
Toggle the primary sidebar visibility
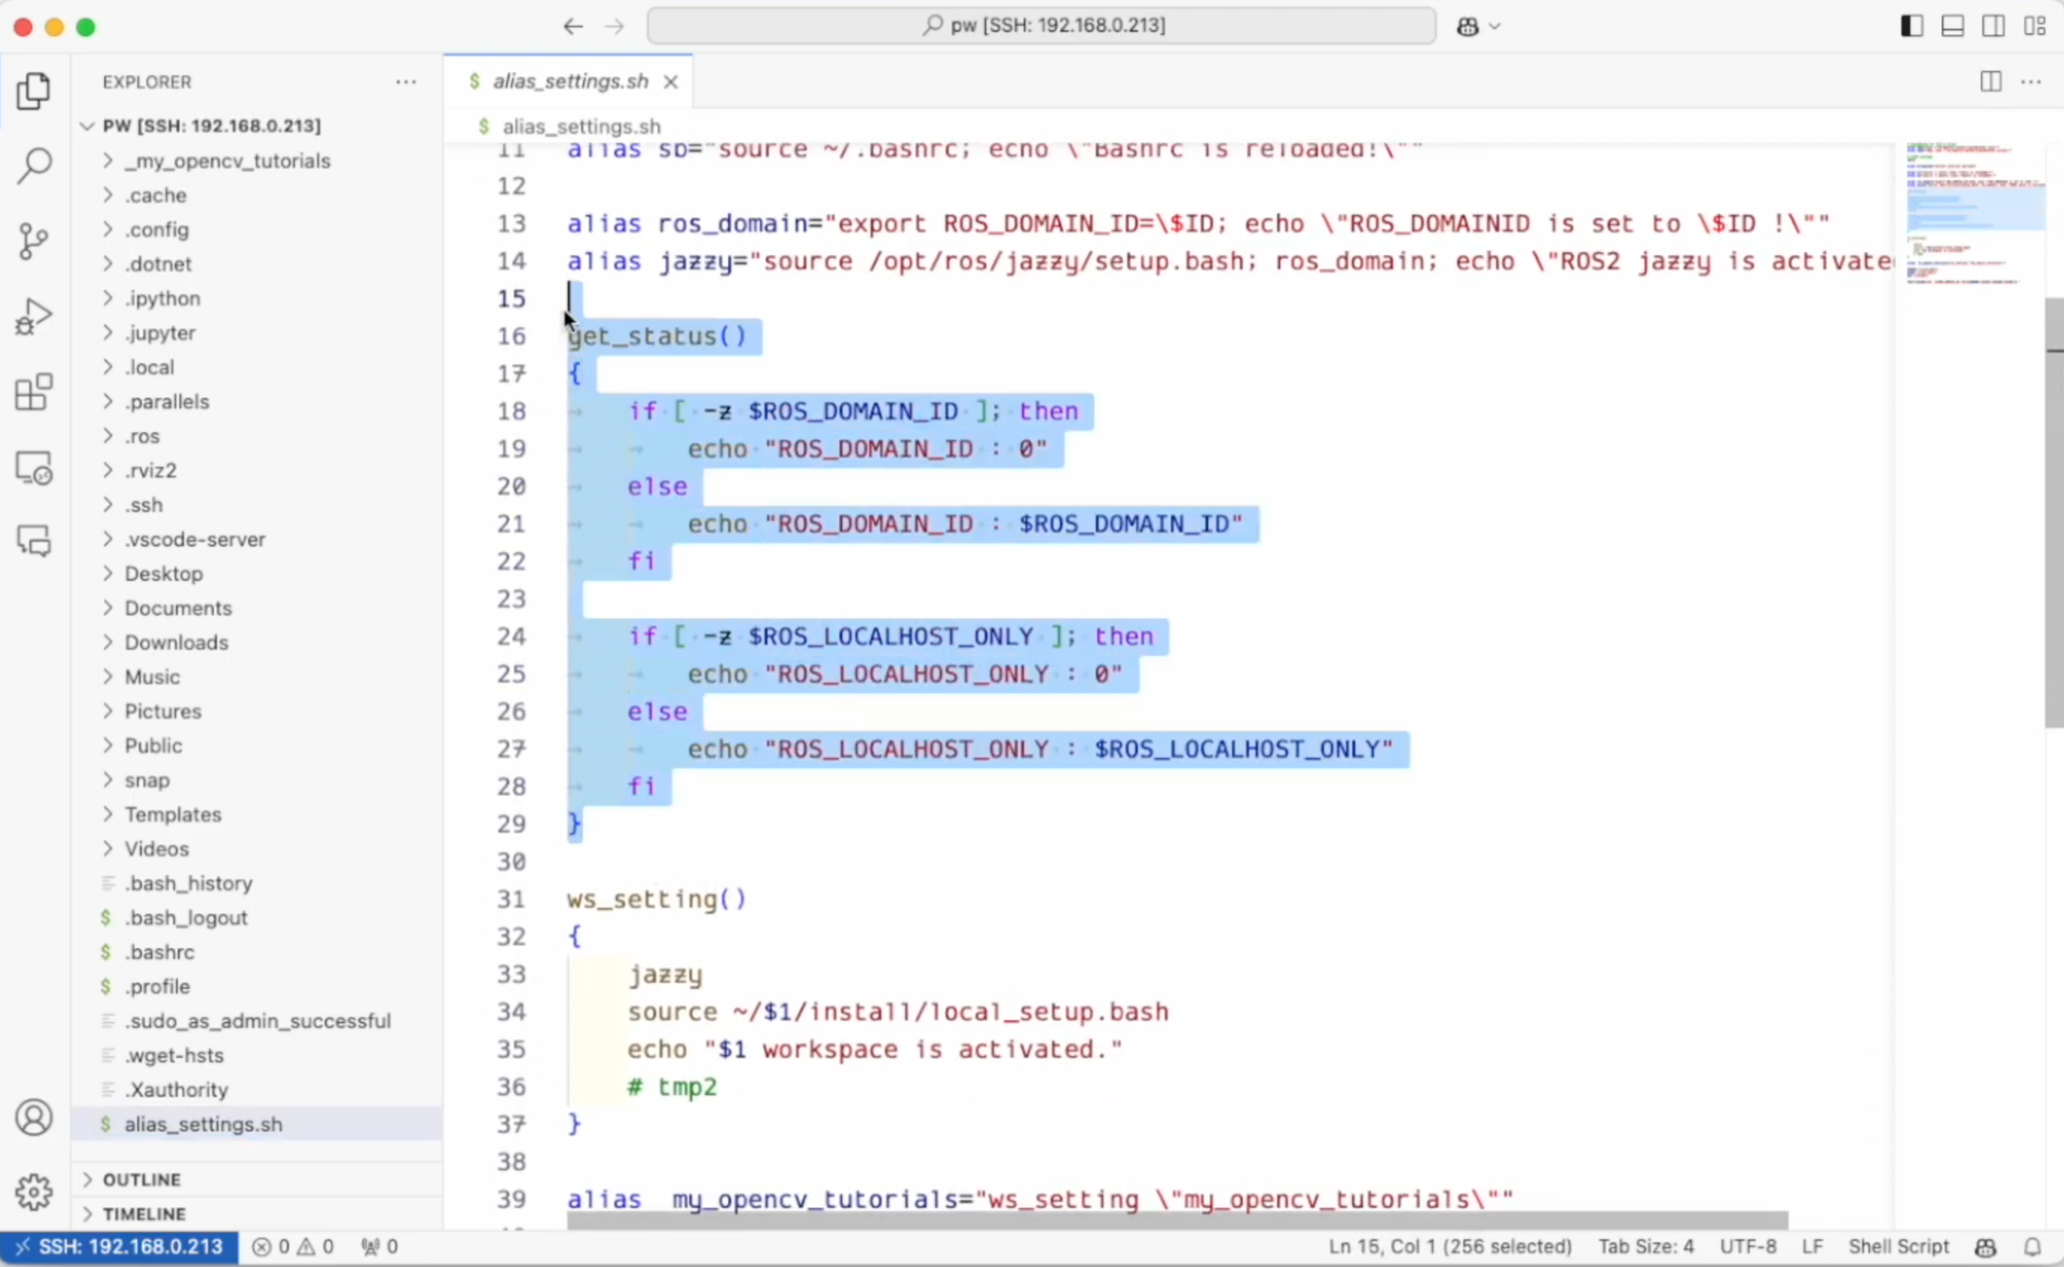pyautogui.click(x=1911, y=26)
